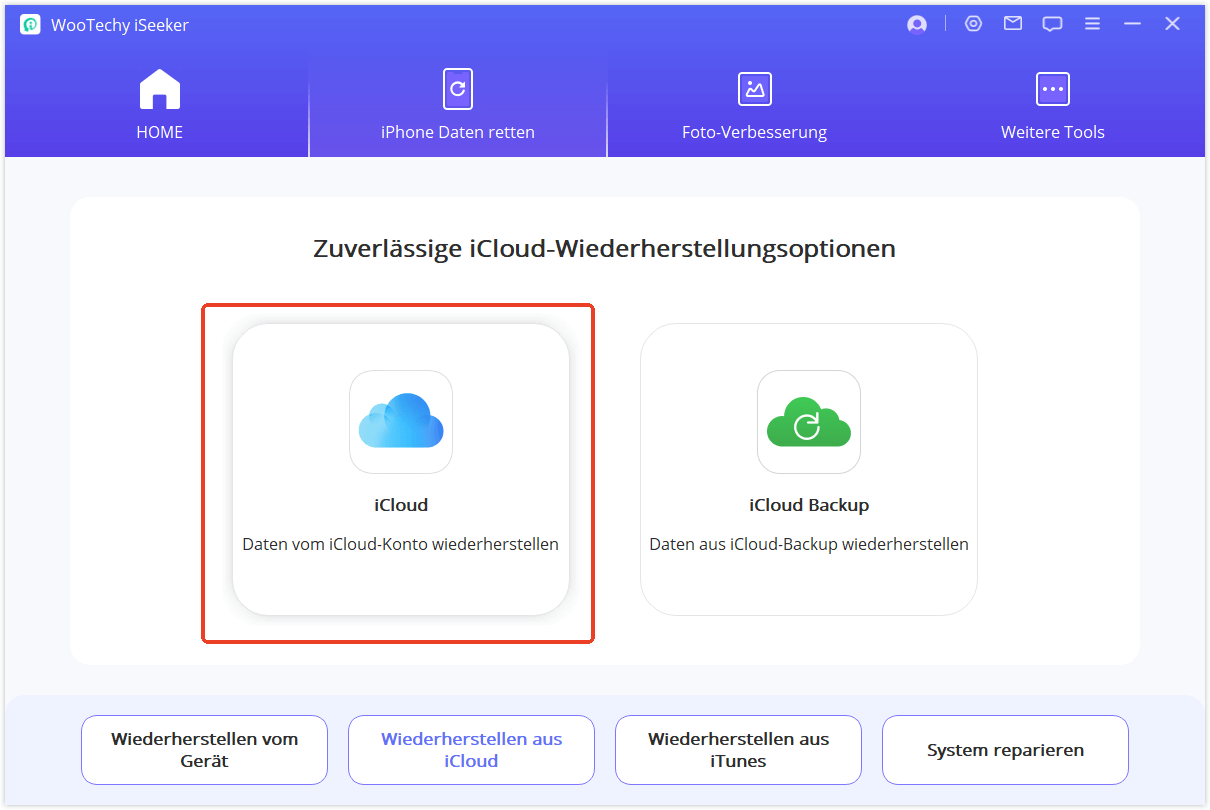Image resolution: width=1210 pixels, height=810 pixels.
Task: Switch to the Foto-Verbesserung tab
Action: pos(754,105)
